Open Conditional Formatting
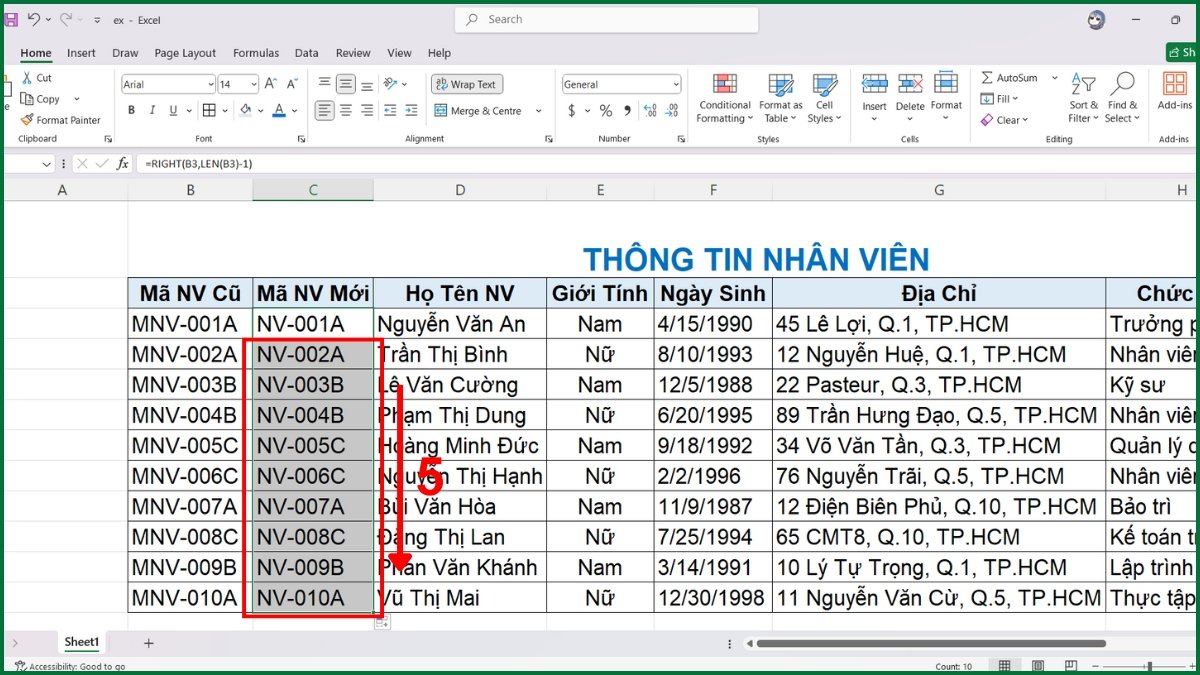The width and height of the screenshot is (1200, 675). 723,97
